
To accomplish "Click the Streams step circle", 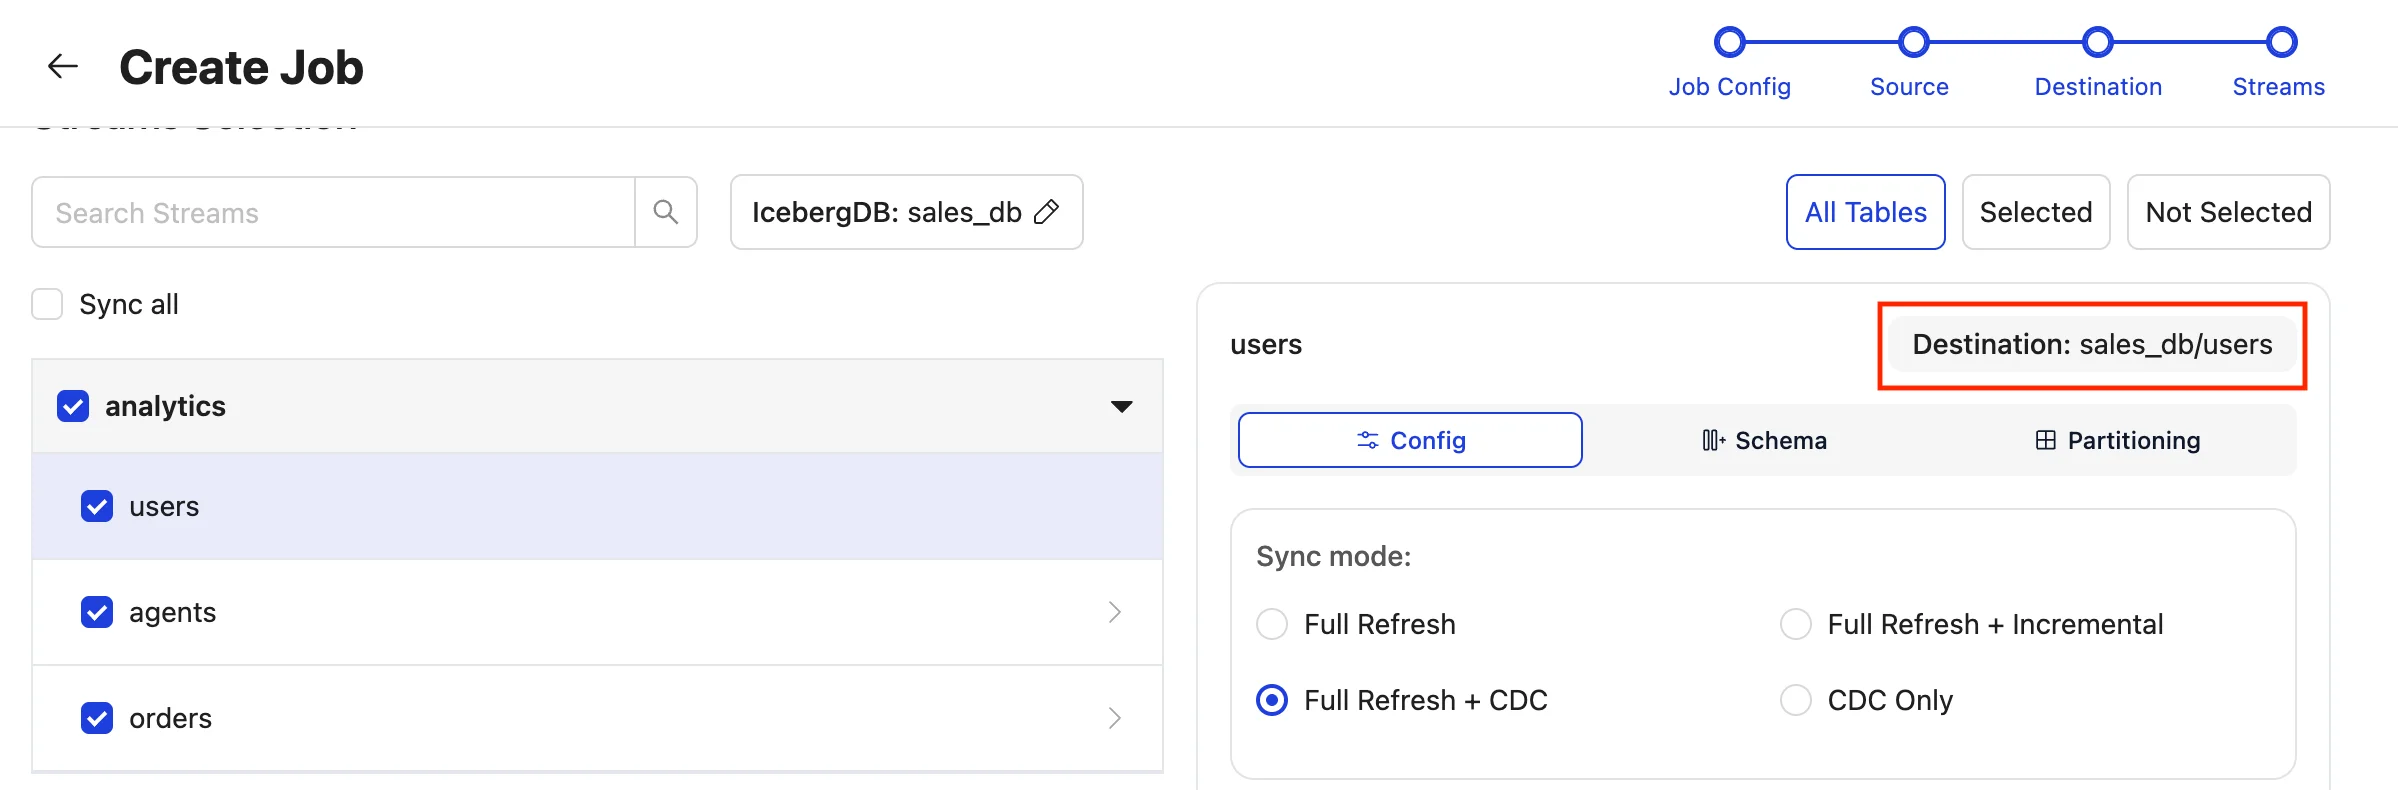I will tap(2281, 42).
